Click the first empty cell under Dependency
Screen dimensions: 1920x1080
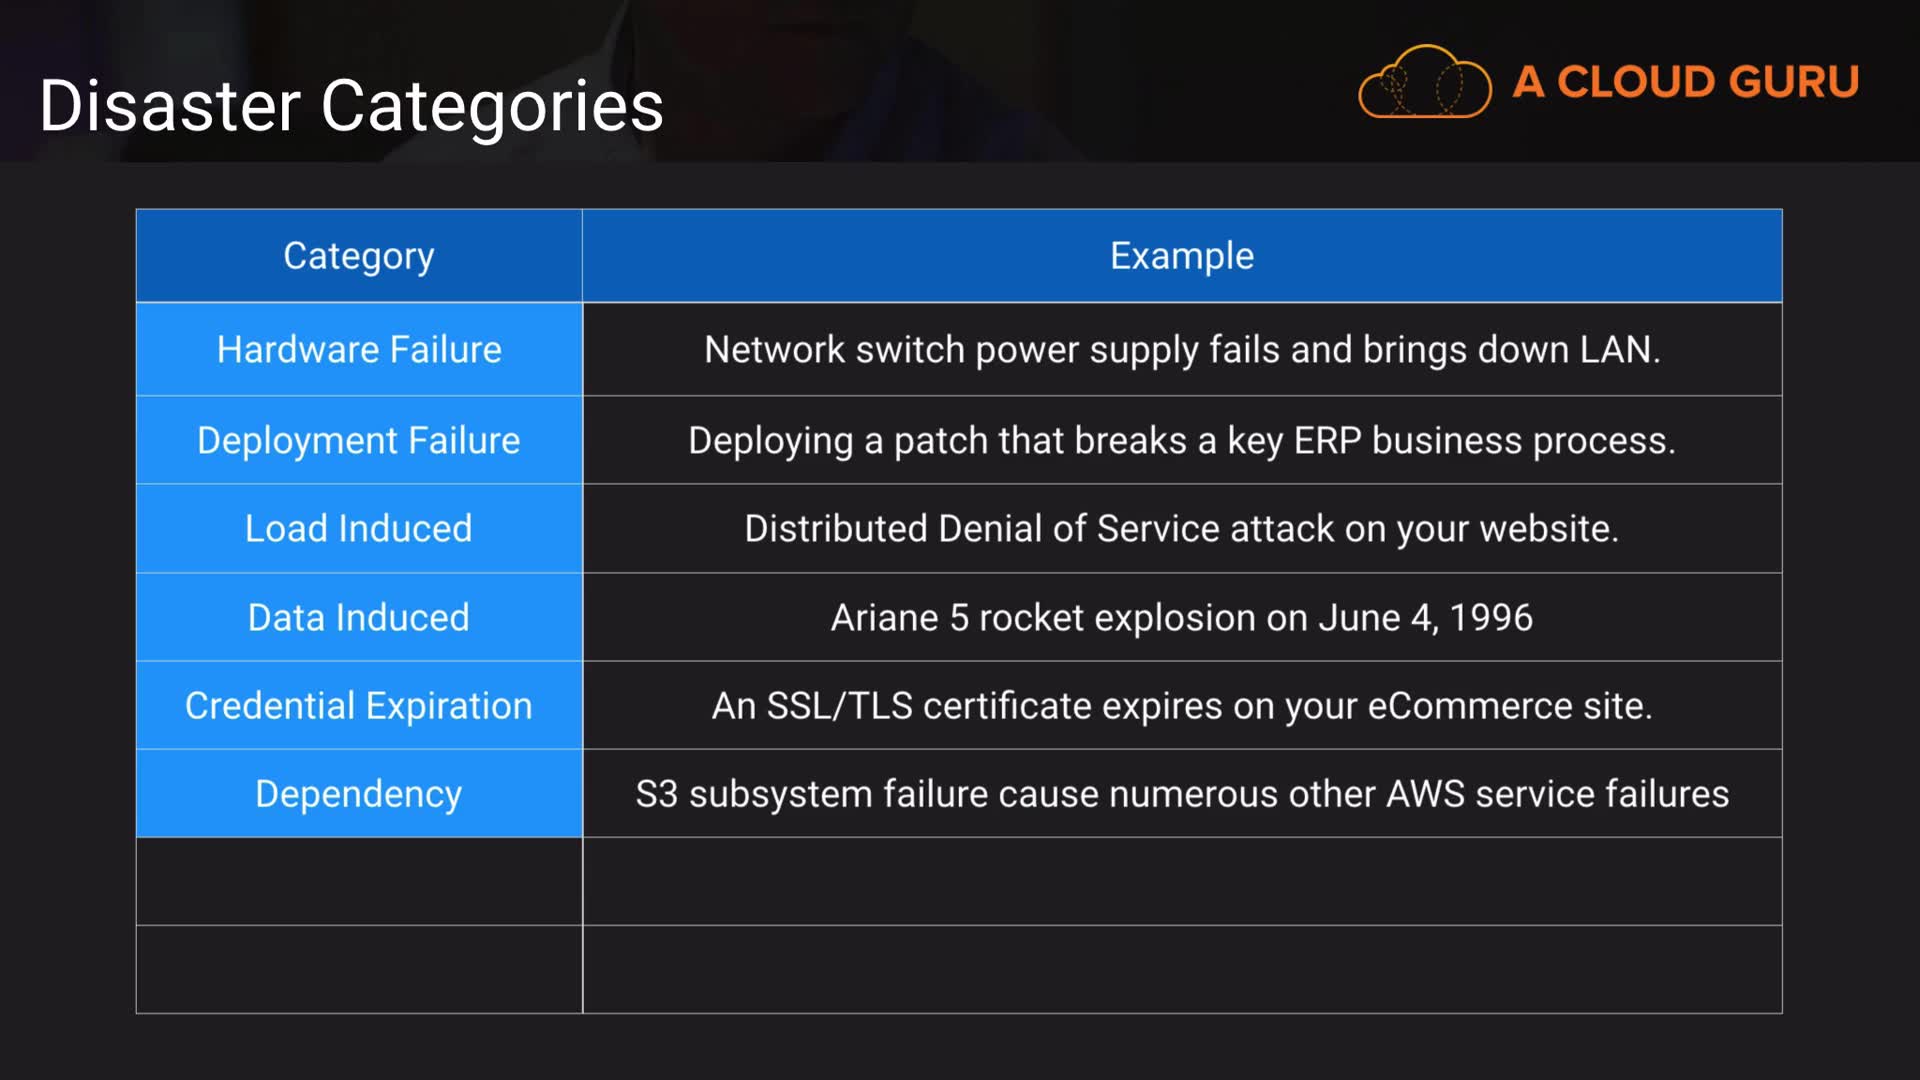pos(359,882)
